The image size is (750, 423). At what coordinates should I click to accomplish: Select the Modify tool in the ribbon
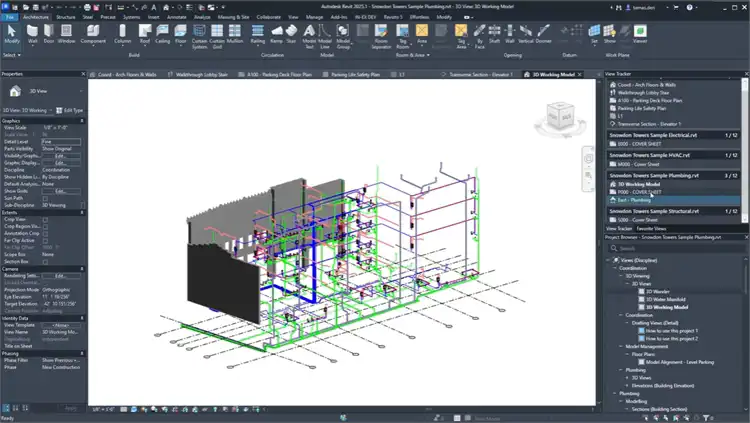pyautogui.click(x=12, y=34)
